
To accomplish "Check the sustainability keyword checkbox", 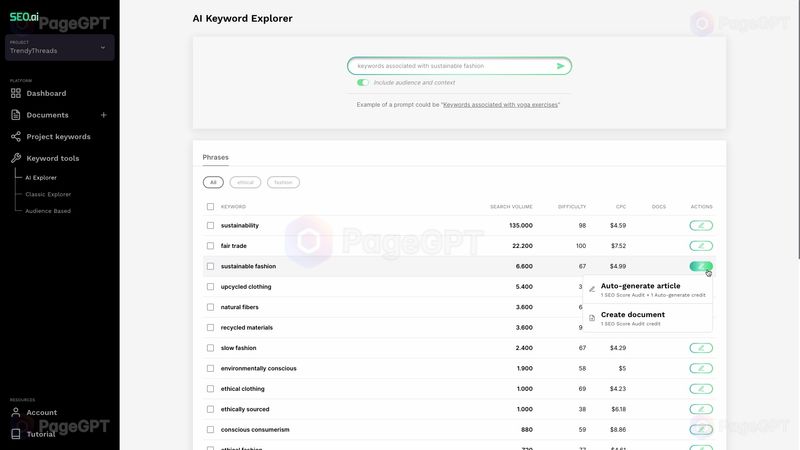I will pos(210,226).
